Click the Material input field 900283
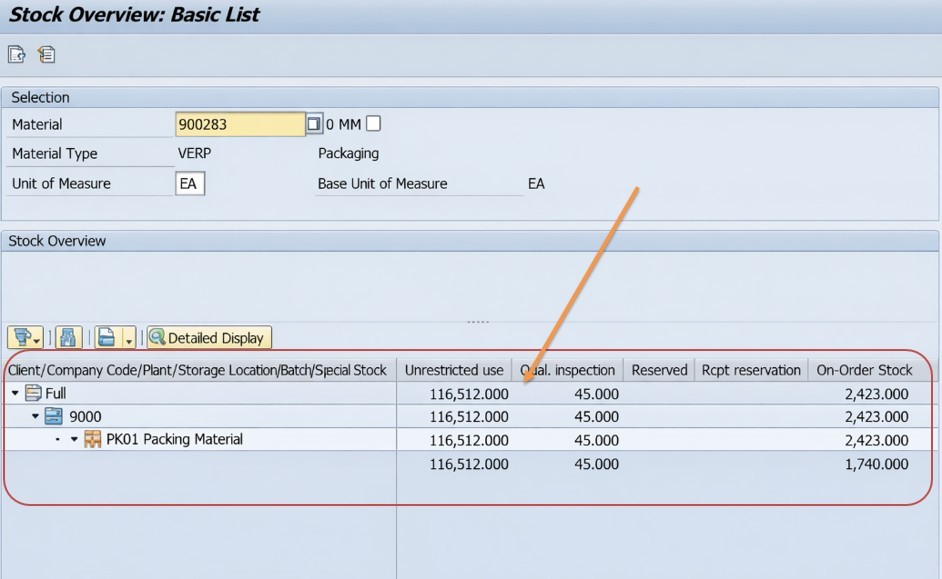 pos(239,124)
